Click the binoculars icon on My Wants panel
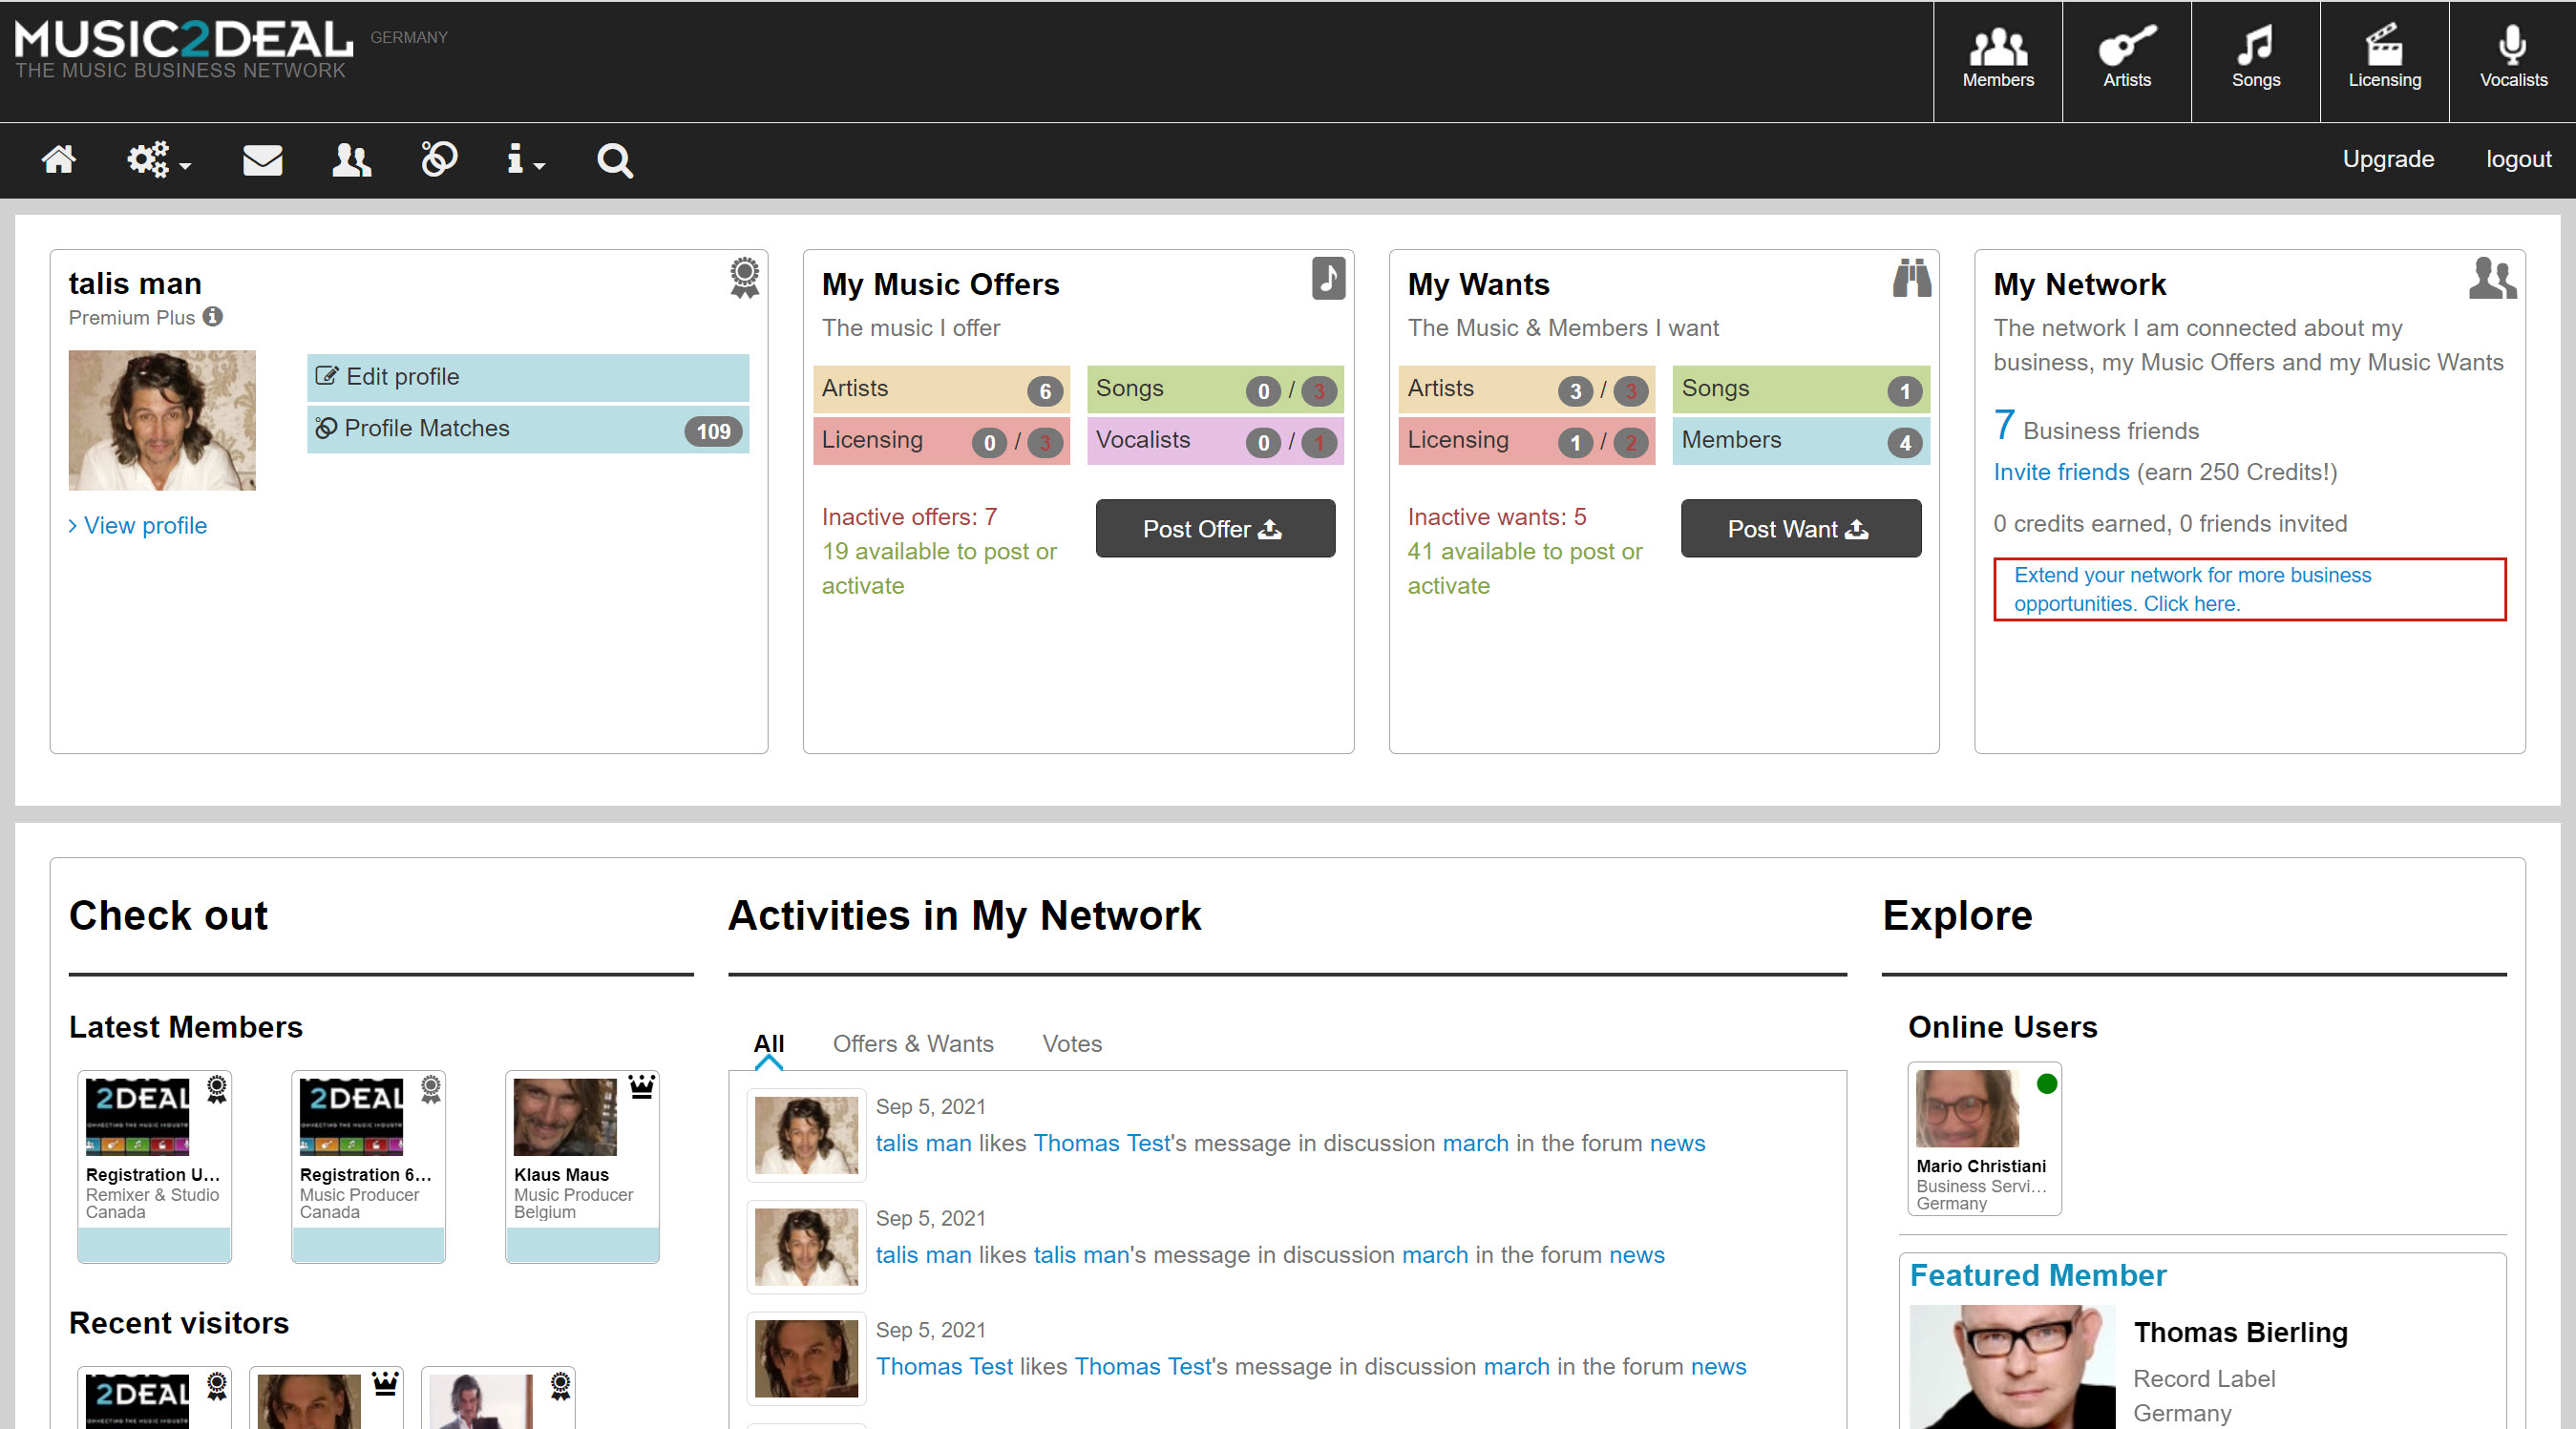The height and width of the screenshot is (1429, 2576). (x=1911, y=279)
